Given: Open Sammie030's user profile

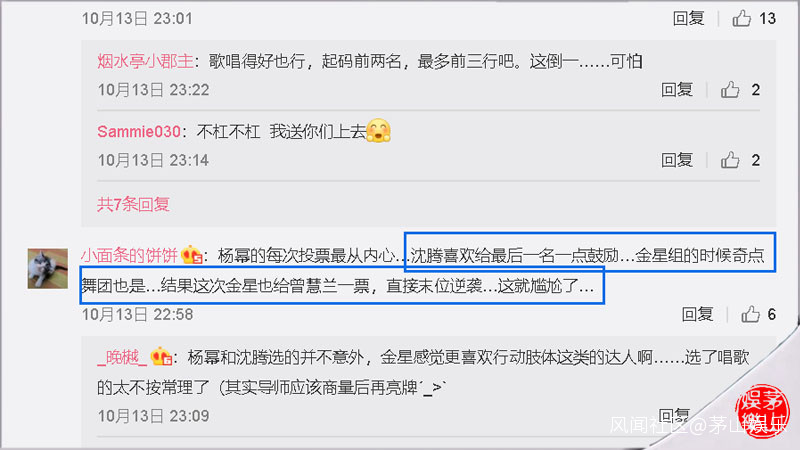Looking at the screenshot, I should tap(139, 132).
